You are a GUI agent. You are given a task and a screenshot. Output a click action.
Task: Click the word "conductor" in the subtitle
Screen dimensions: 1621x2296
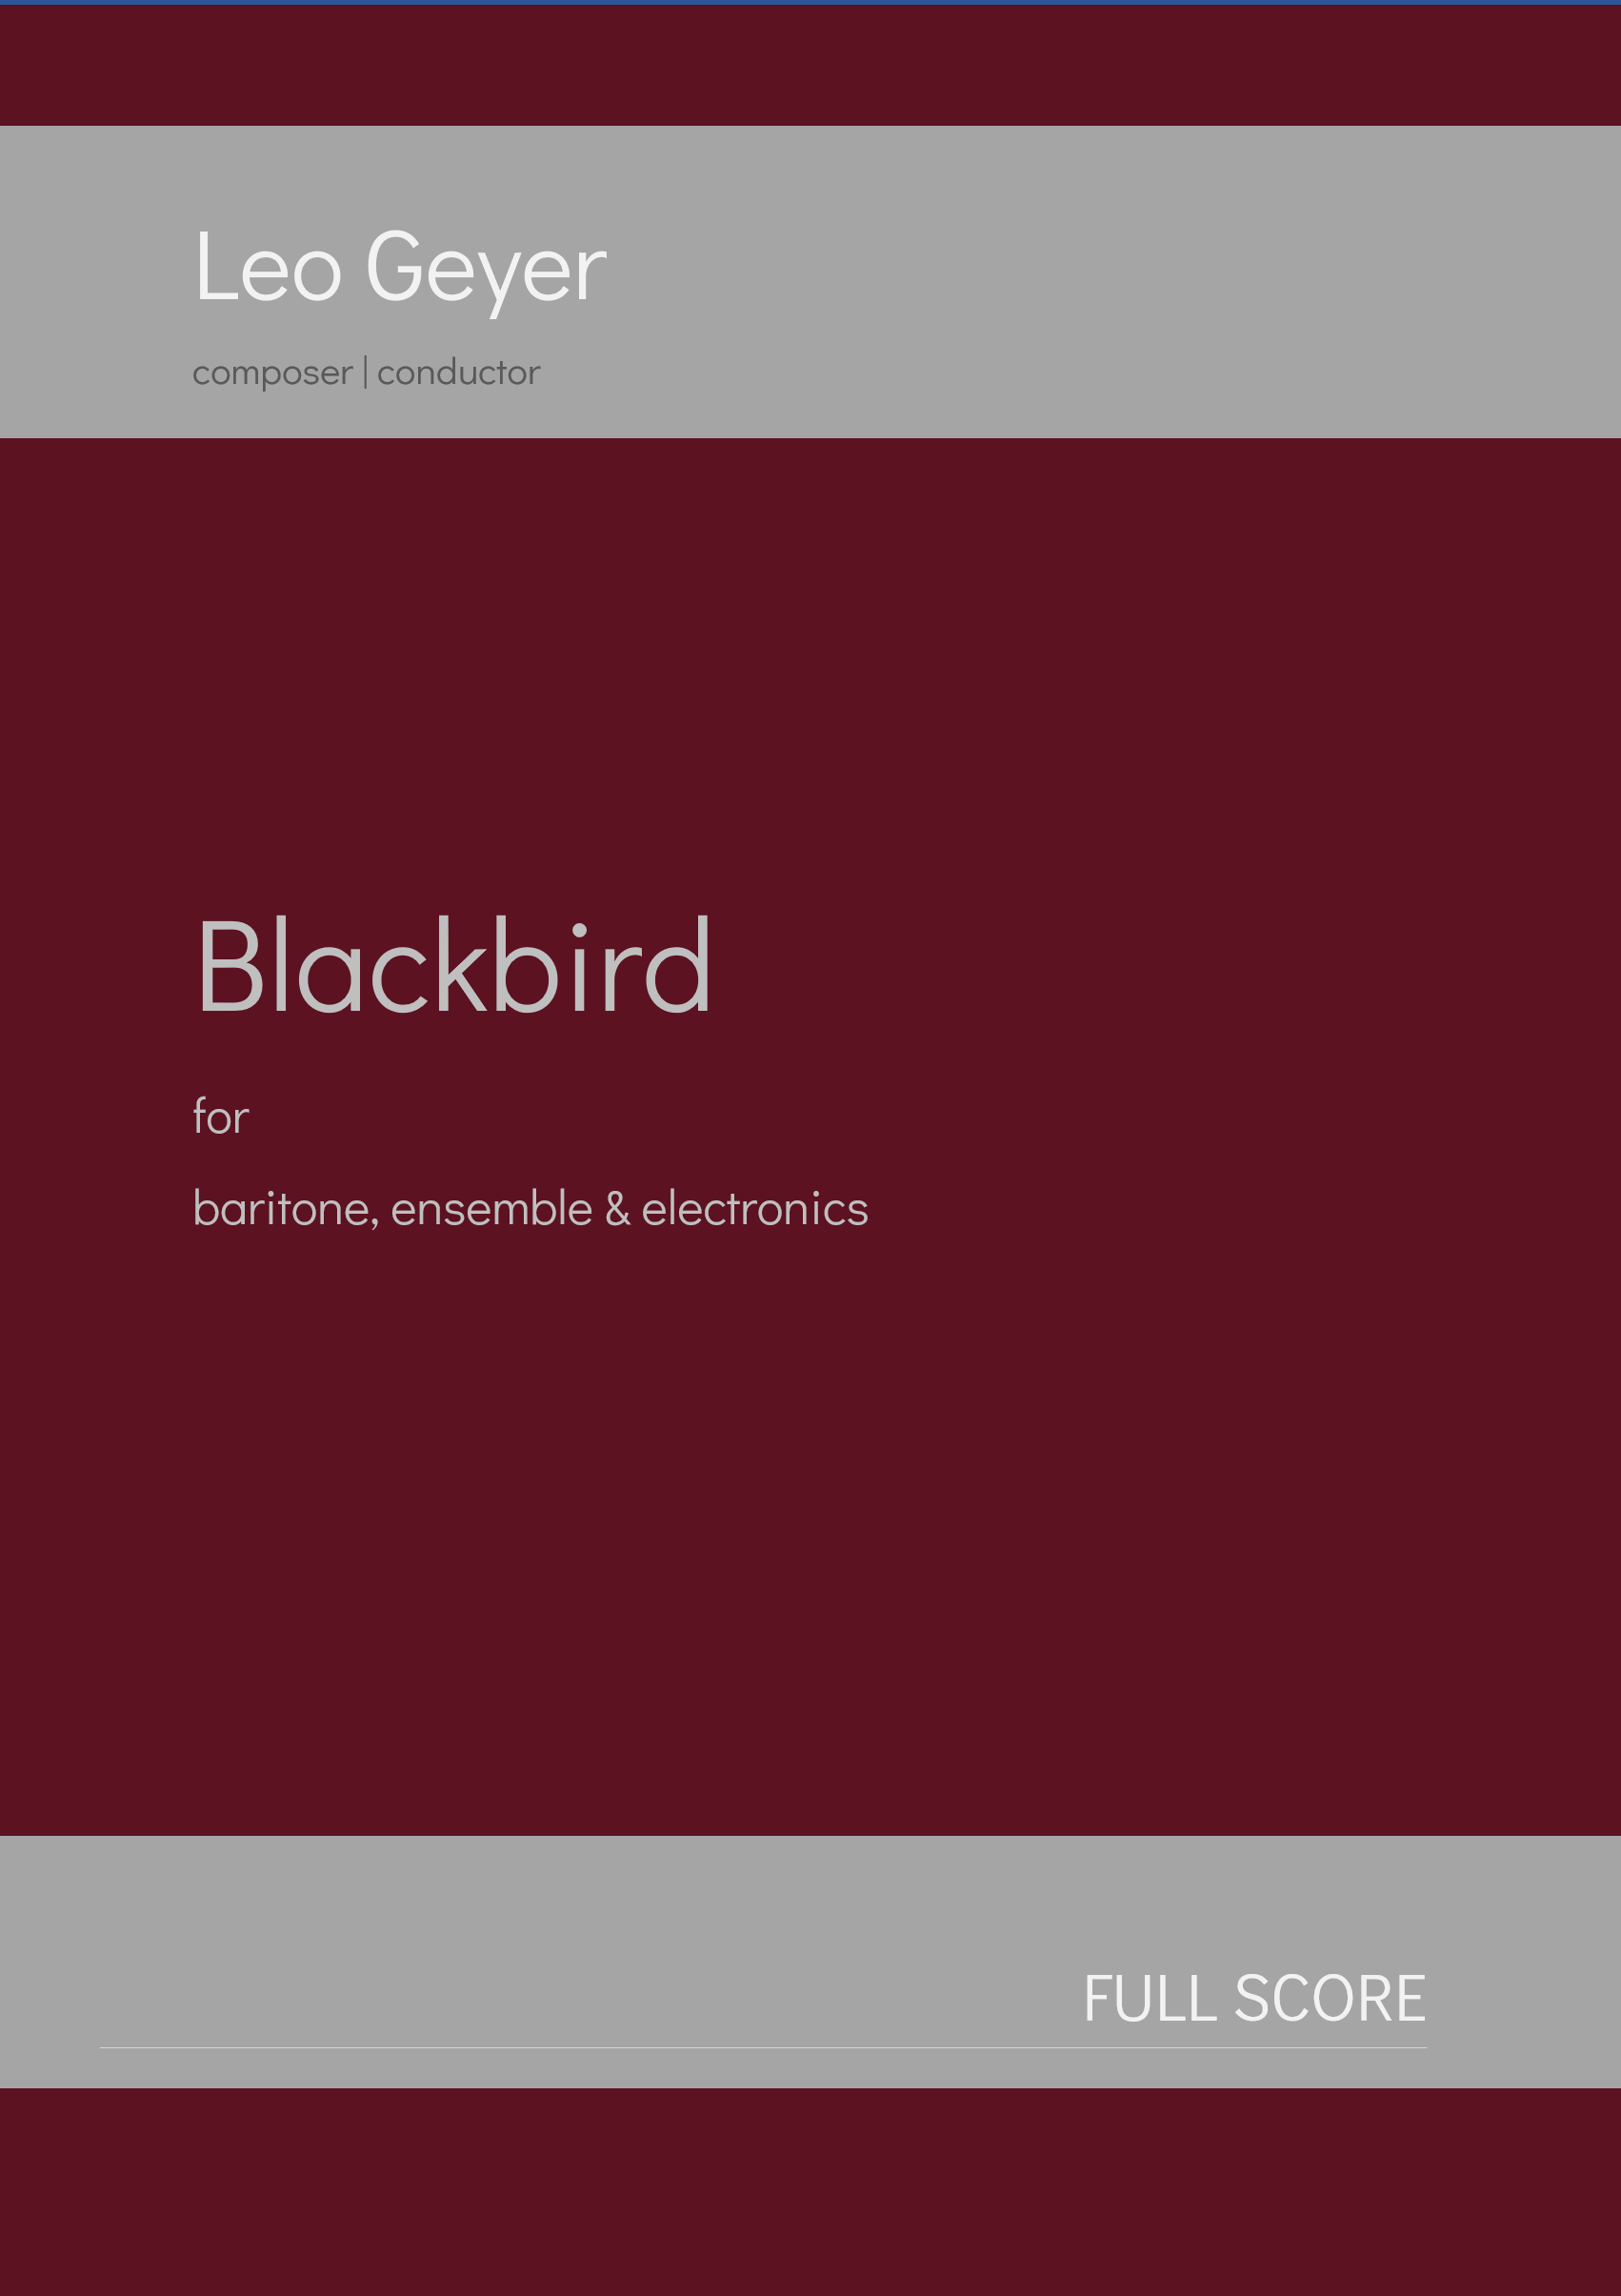click(x=459, y=371)
